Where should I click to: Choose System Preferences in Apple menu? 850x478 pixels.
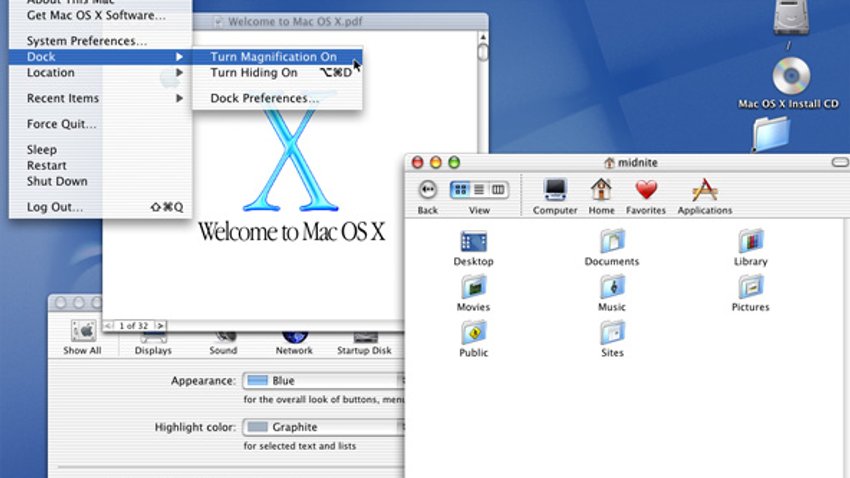(101, 41)
